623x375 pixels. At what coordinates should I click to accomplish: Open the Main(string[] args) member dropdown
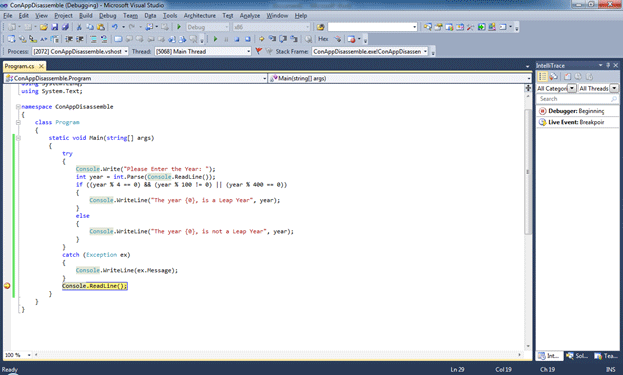(x=528, y=78)
